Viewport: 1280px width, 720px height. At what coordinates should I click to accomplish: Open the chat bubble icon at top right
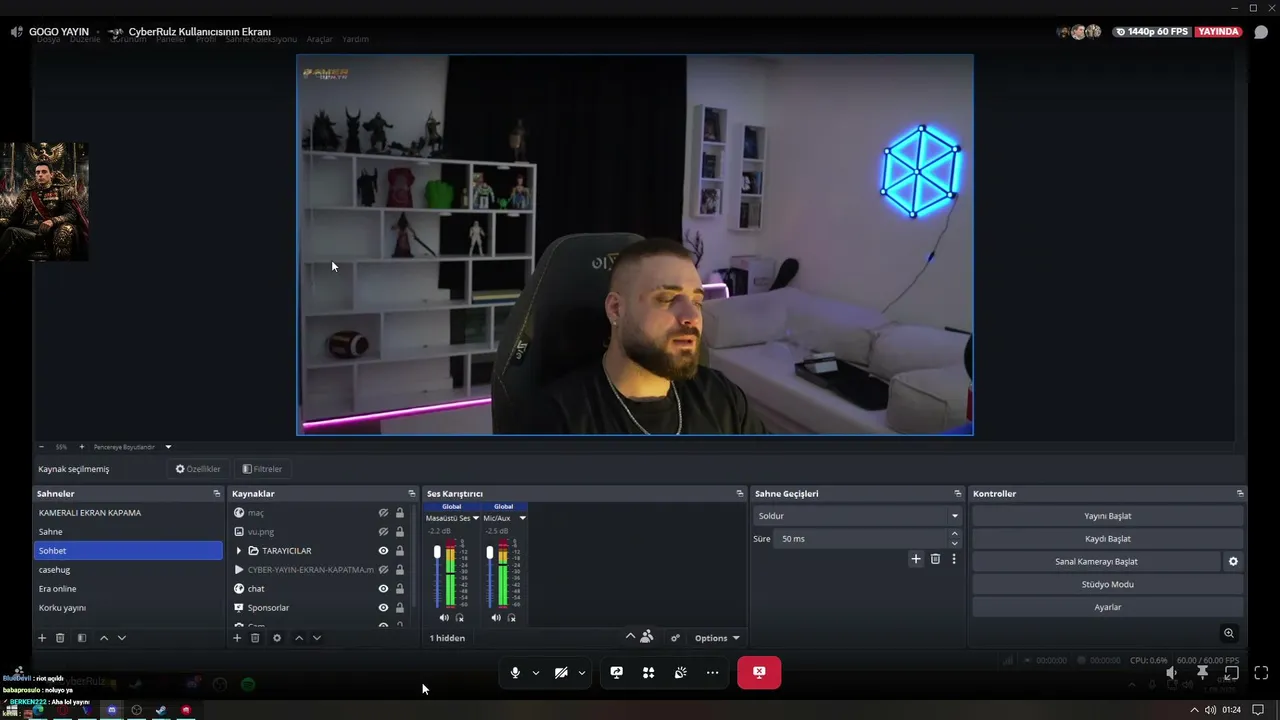coord(1261,32)
